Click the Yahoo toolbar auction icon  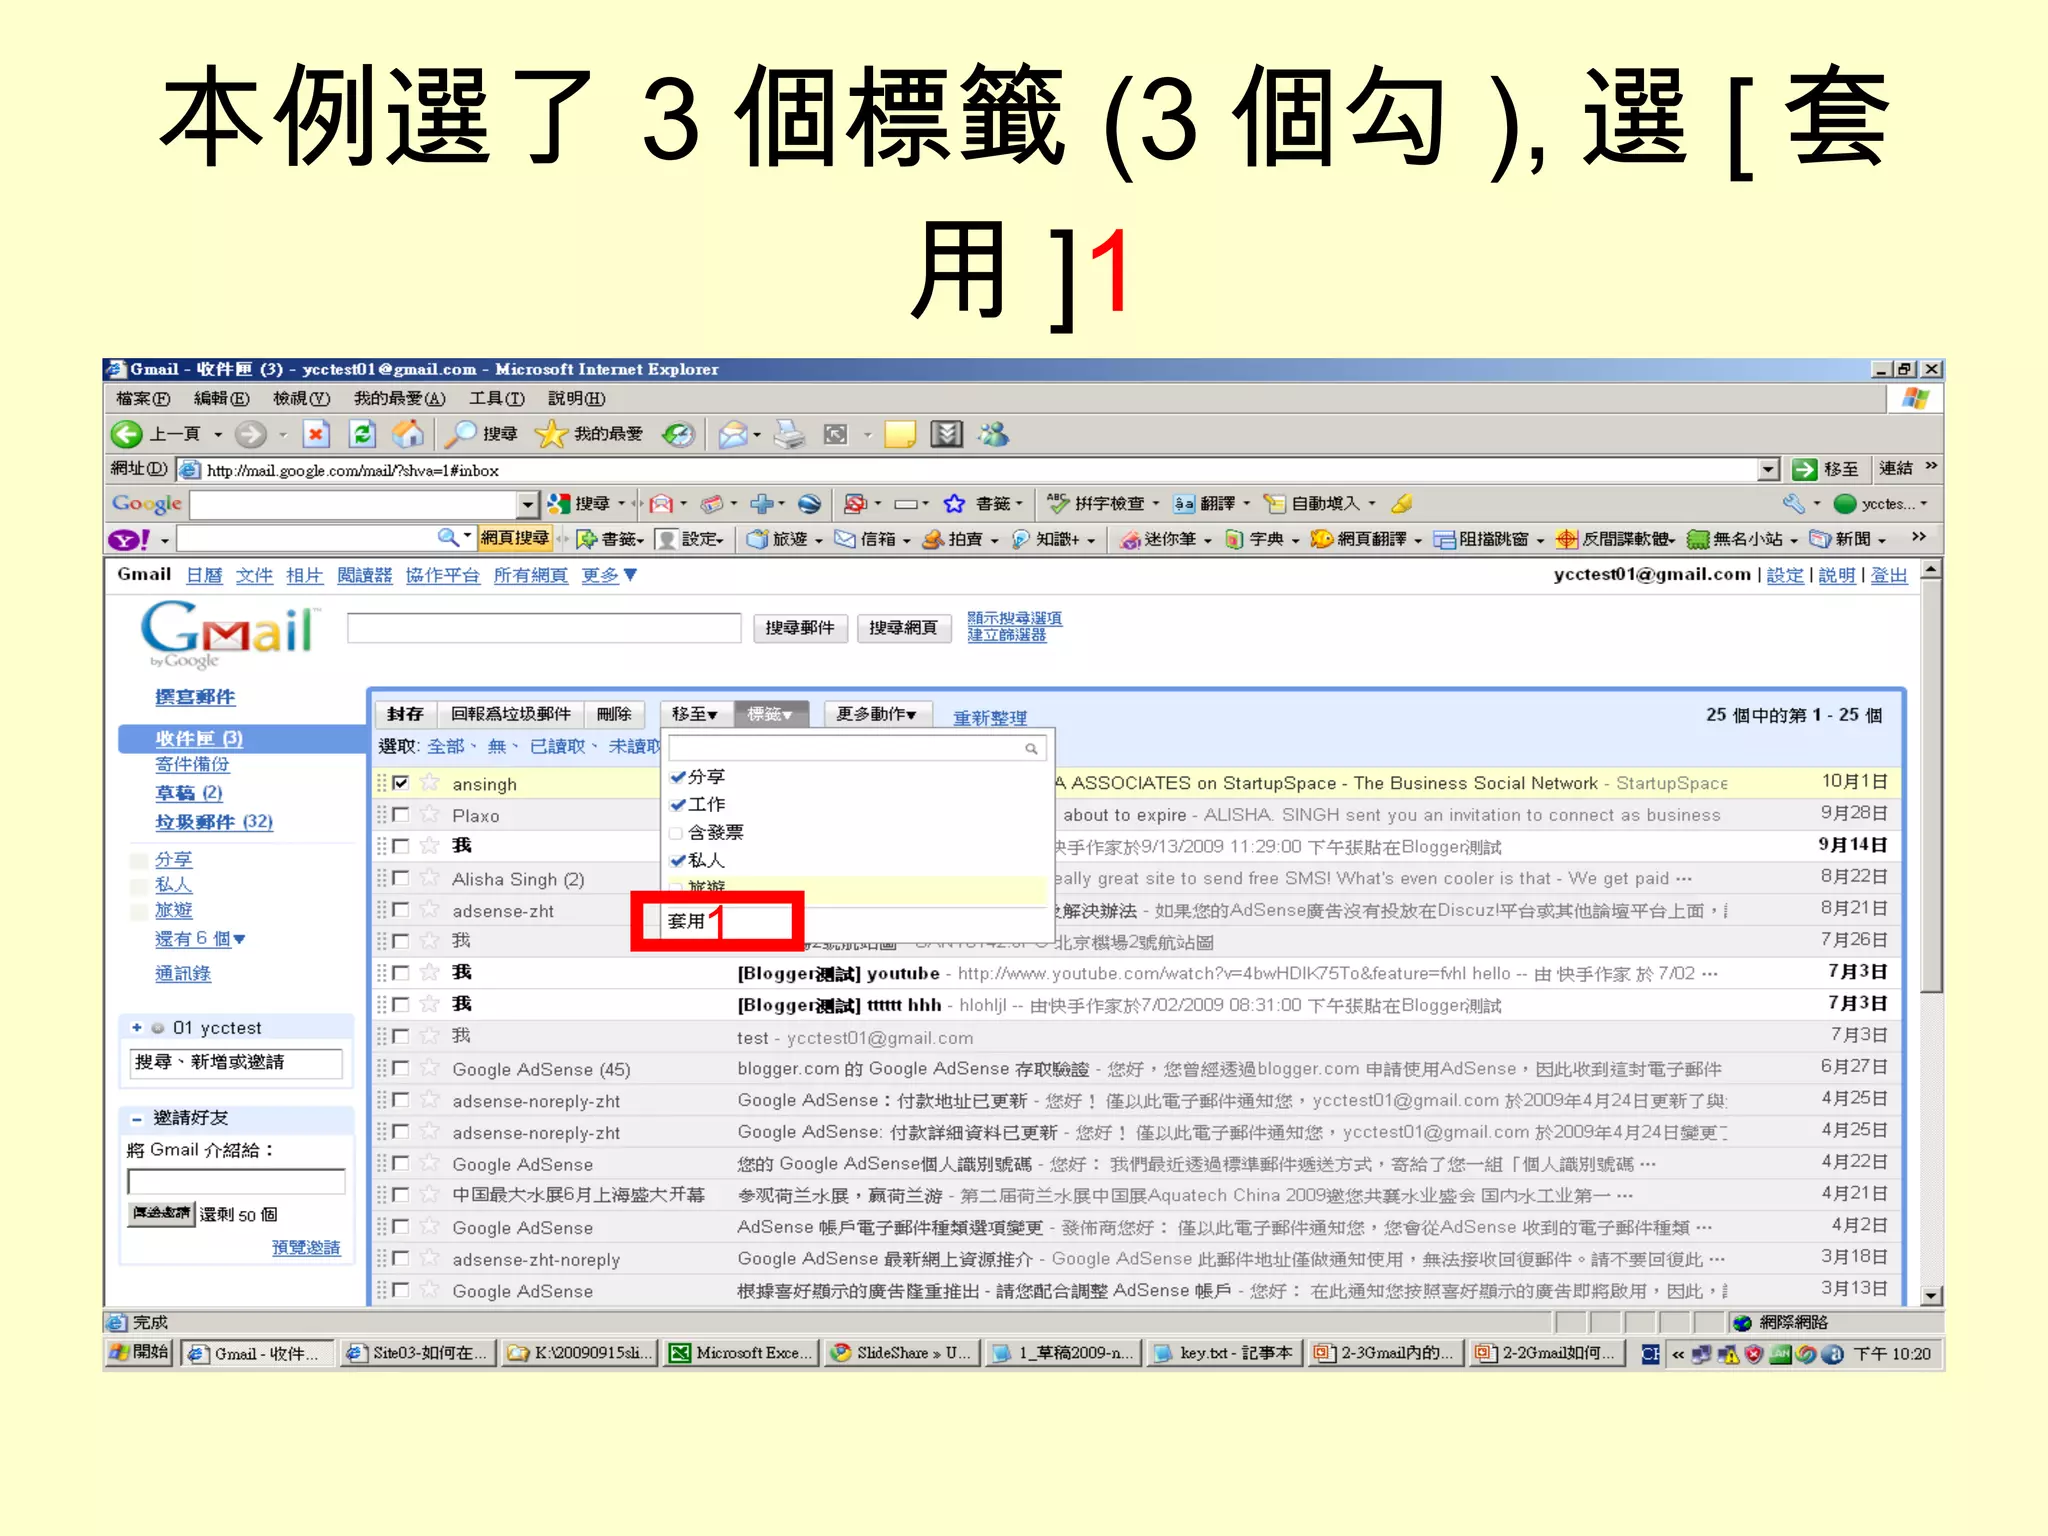[x=933, y=539]
